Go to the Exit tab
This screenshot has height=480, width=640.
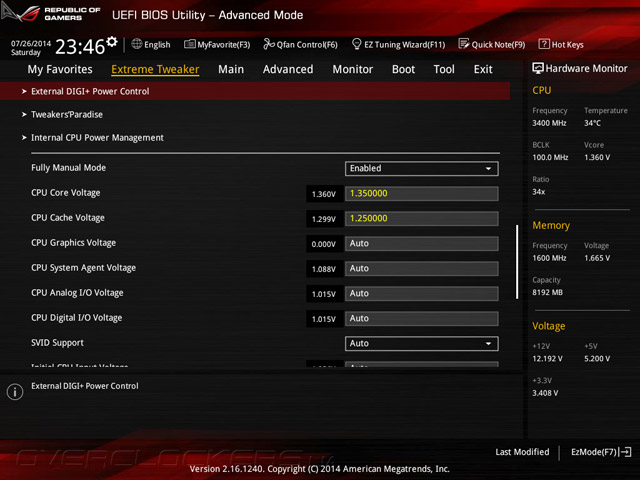point(483,69)
